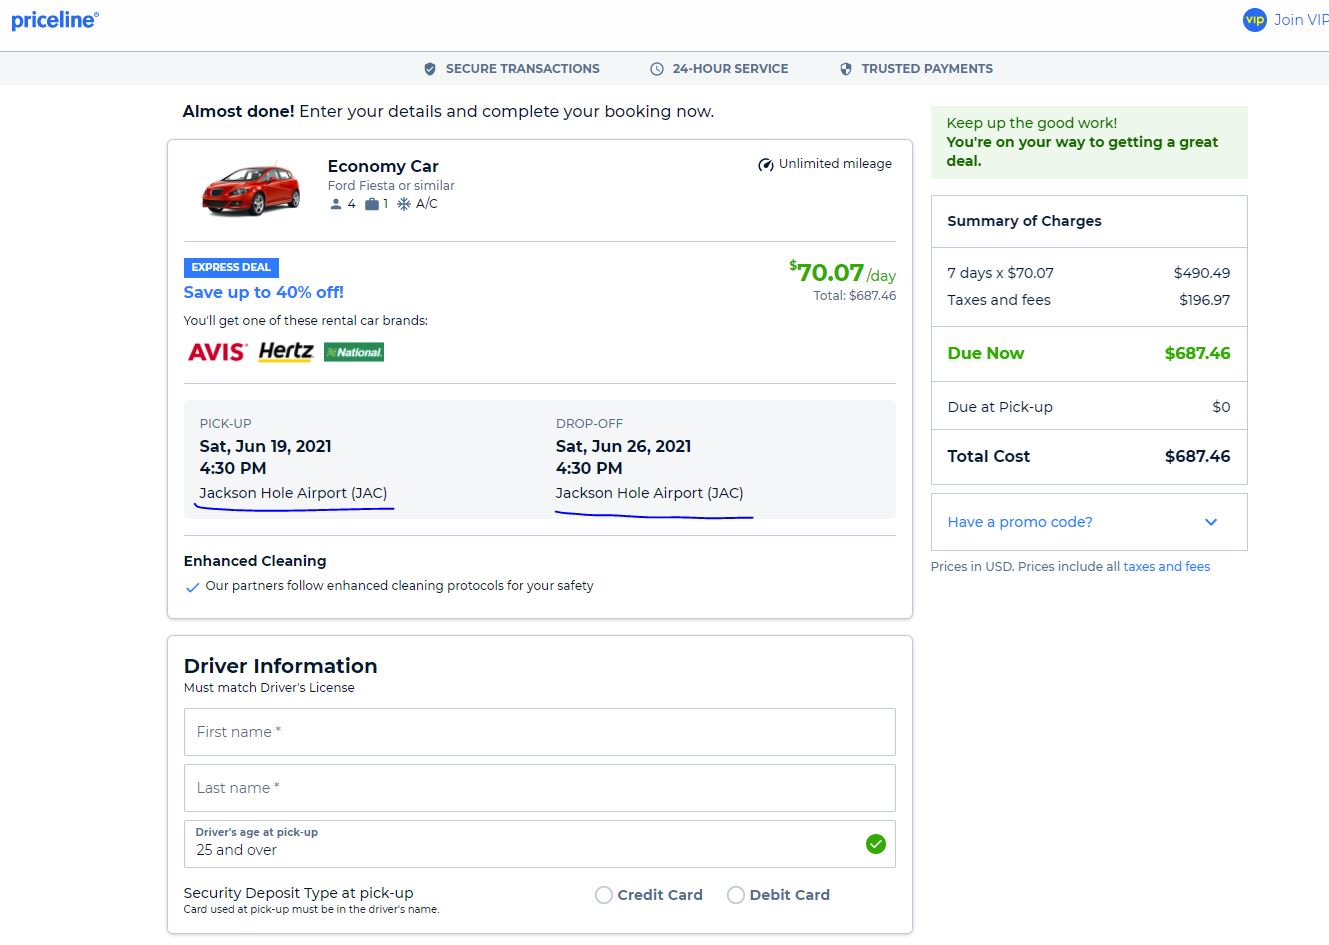1329x945 pixels.
Task: Click the priceline logo
Action: pyautogui.click(x=55, y=20)
